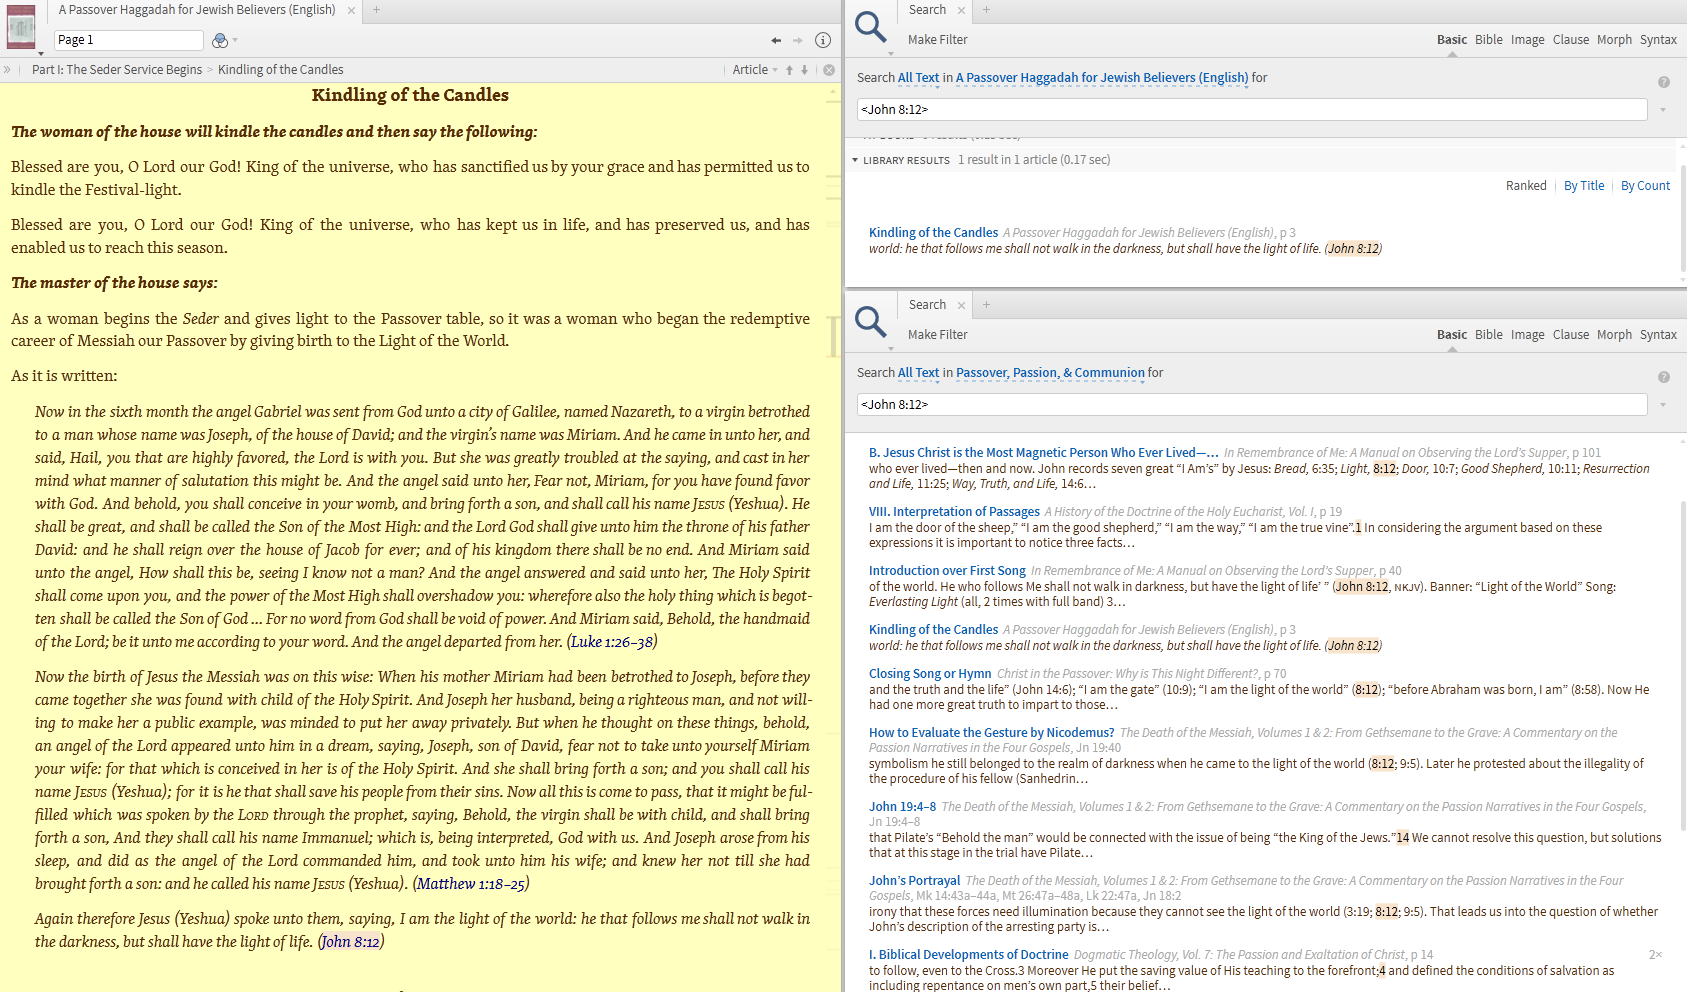Click 'Kindling of the Candles' breadcrumb in locator bar

coord(280,70)
